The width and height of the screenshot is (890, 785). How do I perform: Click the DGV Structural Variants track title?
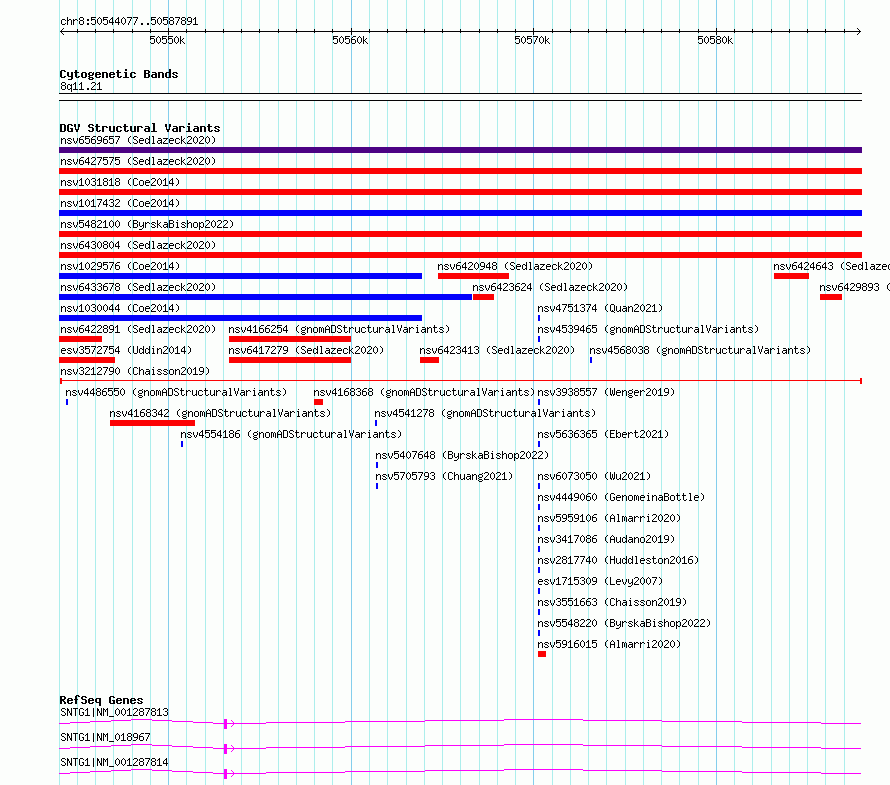coord(140,128)
